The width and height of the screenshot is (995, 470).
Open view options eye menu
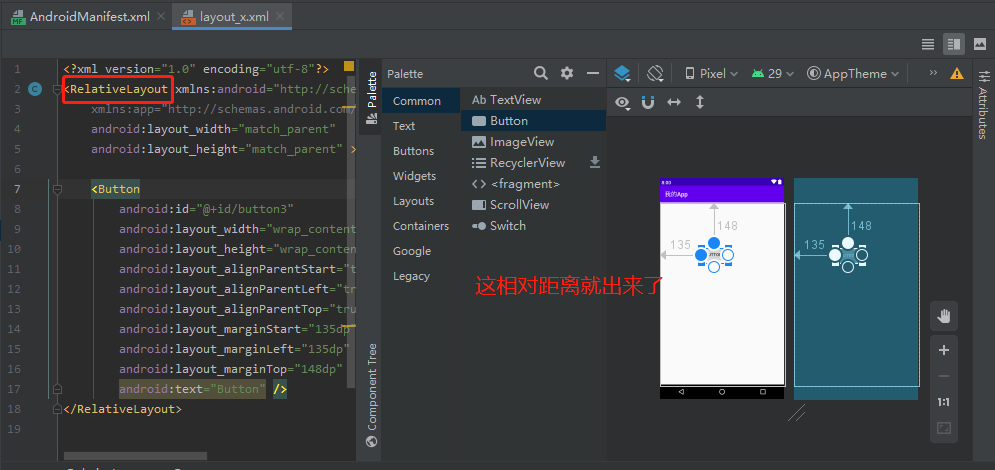623,102
